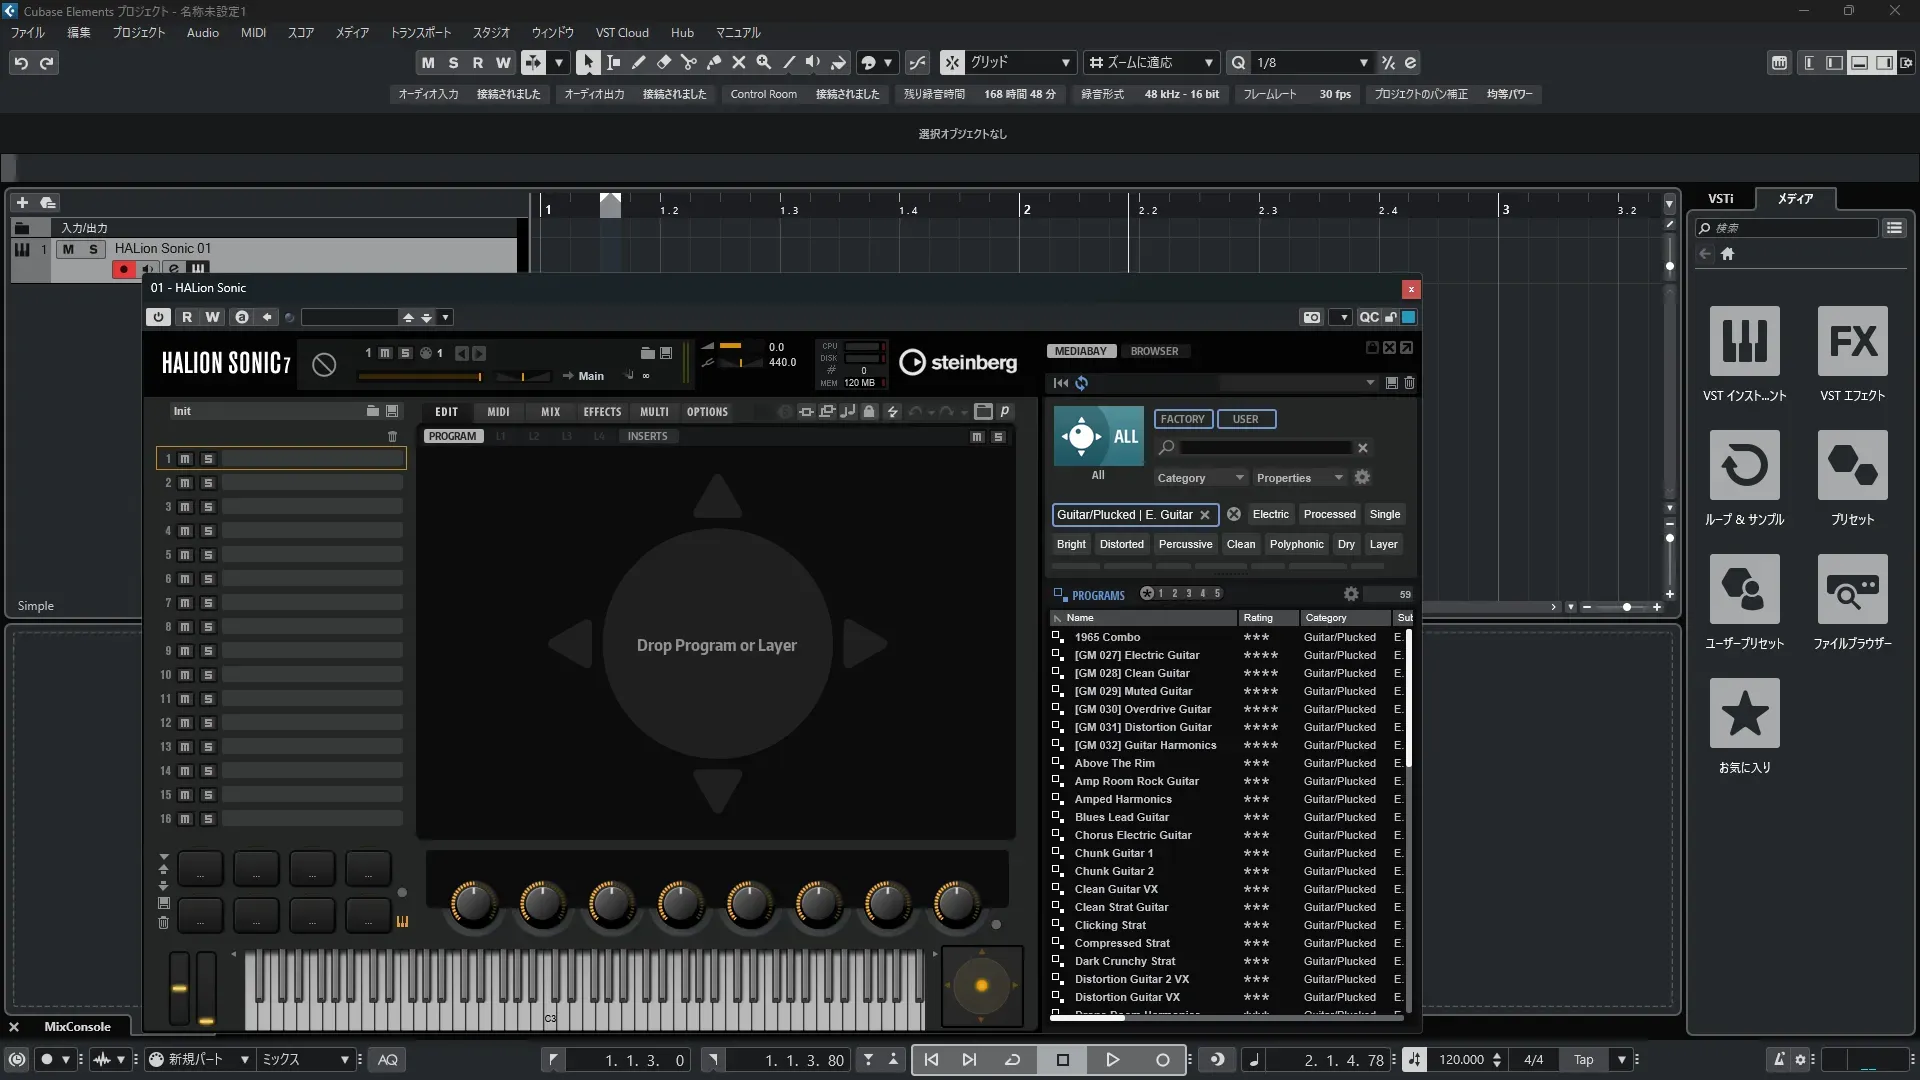This screenshot has height=1080, width=1920.
Task: Switch to the BROWSER tab
Action: tap(1154, 351)
